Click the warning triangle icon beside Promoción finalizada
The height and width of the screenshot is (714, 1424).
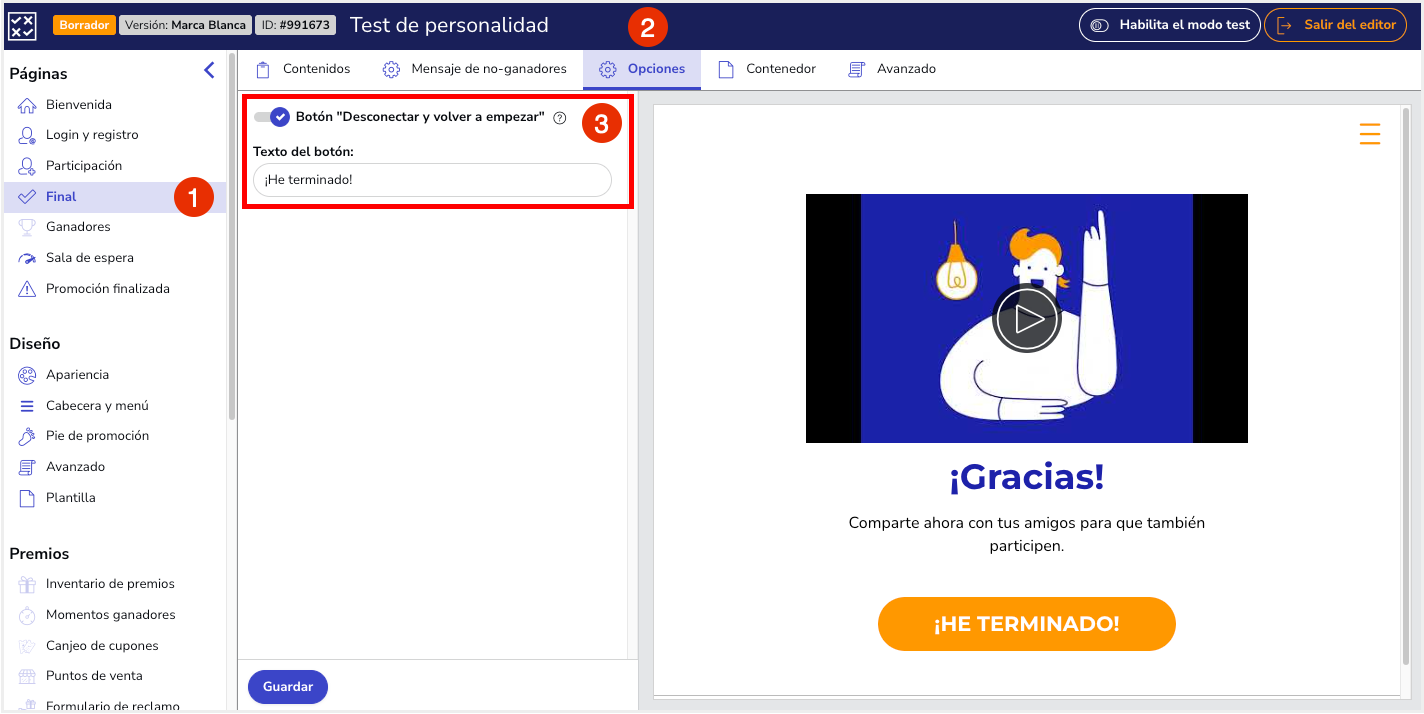pyautogui.click(x=27, y=289)
